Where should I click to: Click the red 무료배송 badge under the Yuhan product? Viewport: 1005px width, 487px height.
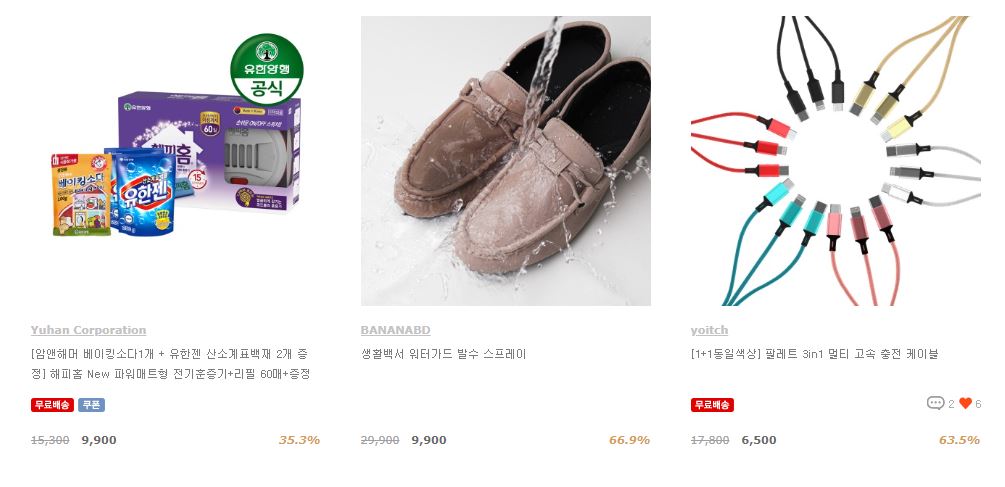point(53,405)
